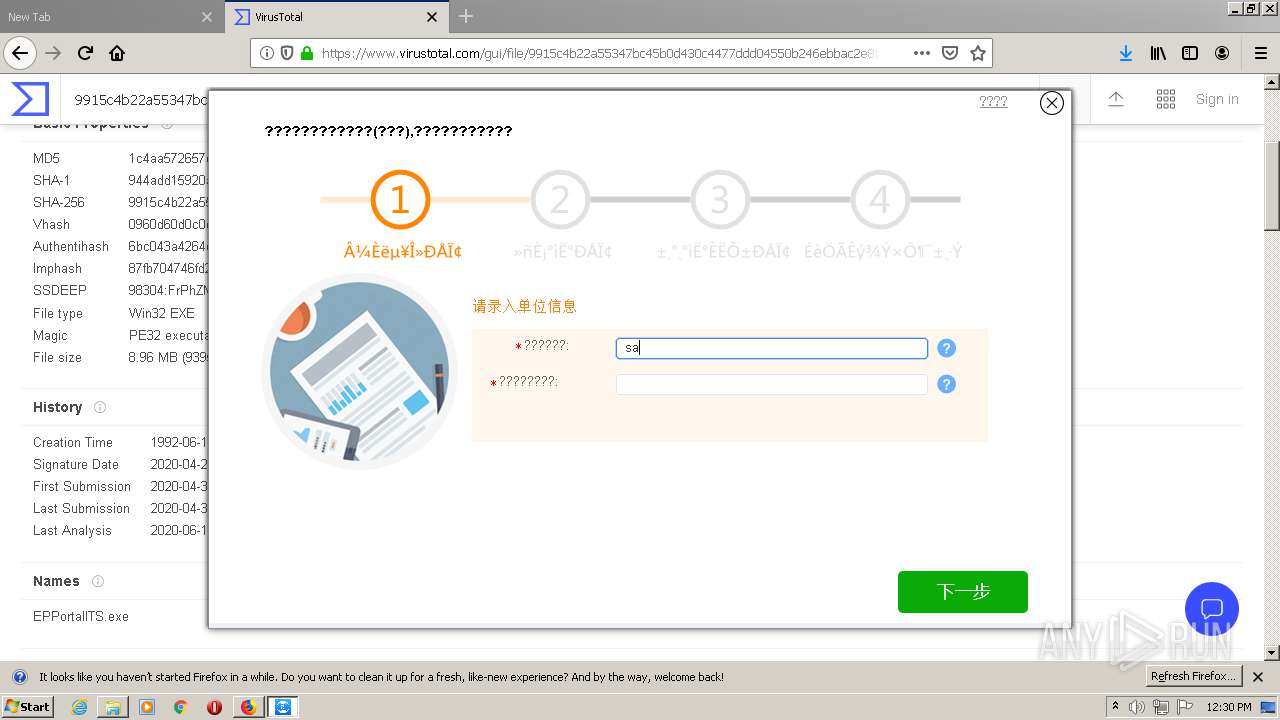The width and height of the screenshot is (1280, 720).
Task: Open the tracking protection shield
Action: [x=287, y=53]
